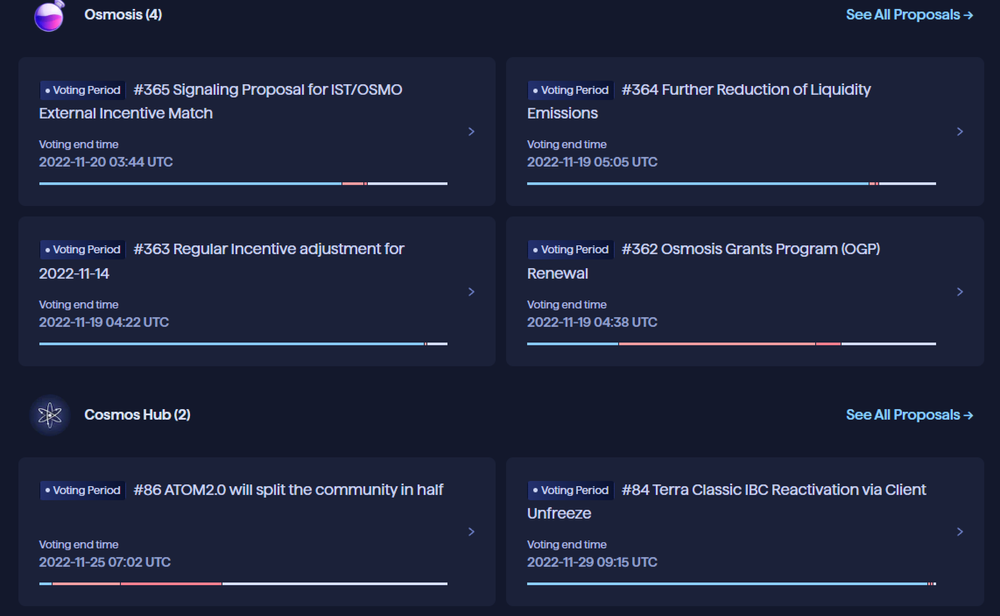Screen dimensions: 1000x616
Task: Click the vote tally bar of proposal #84
Action: point(732,583)
